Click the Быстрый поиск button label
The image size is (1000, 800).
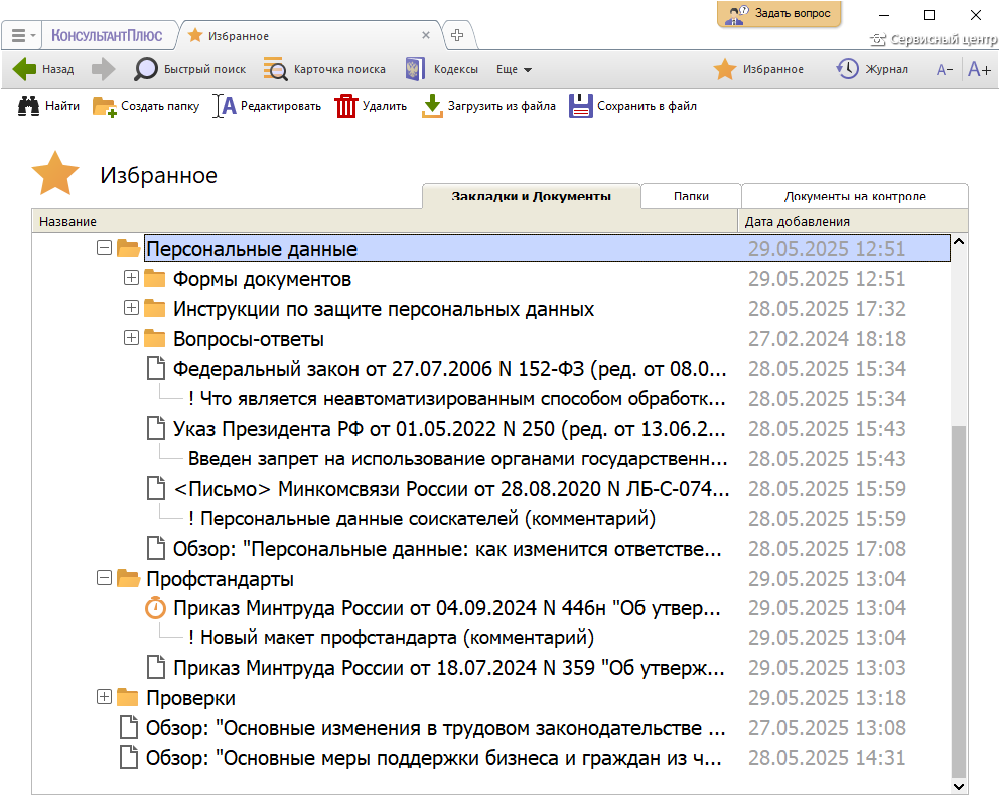click(x=205, y=70)
